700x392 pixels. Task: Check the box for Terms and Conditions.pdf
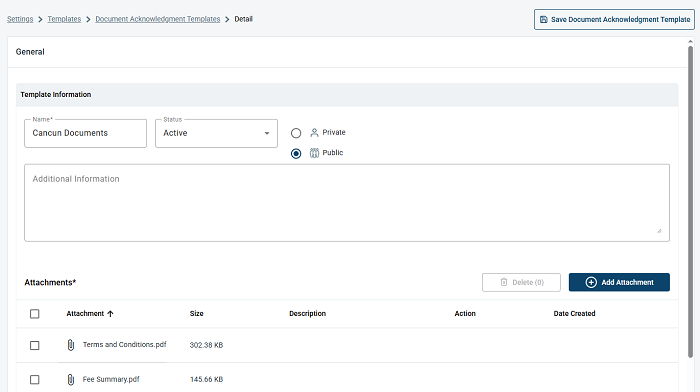point(34,346)
